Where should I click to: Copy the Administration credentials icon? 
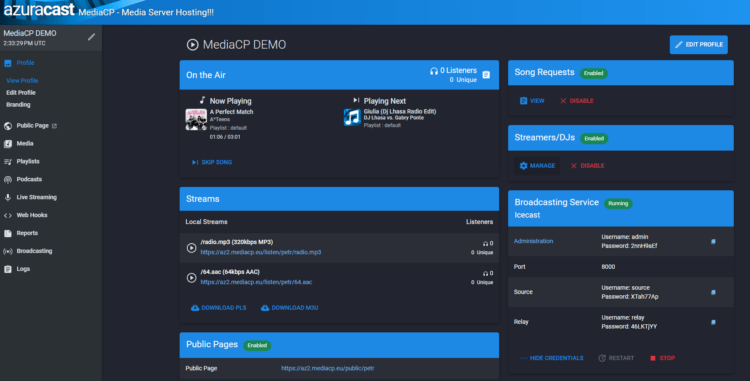(x=713, y=241)
